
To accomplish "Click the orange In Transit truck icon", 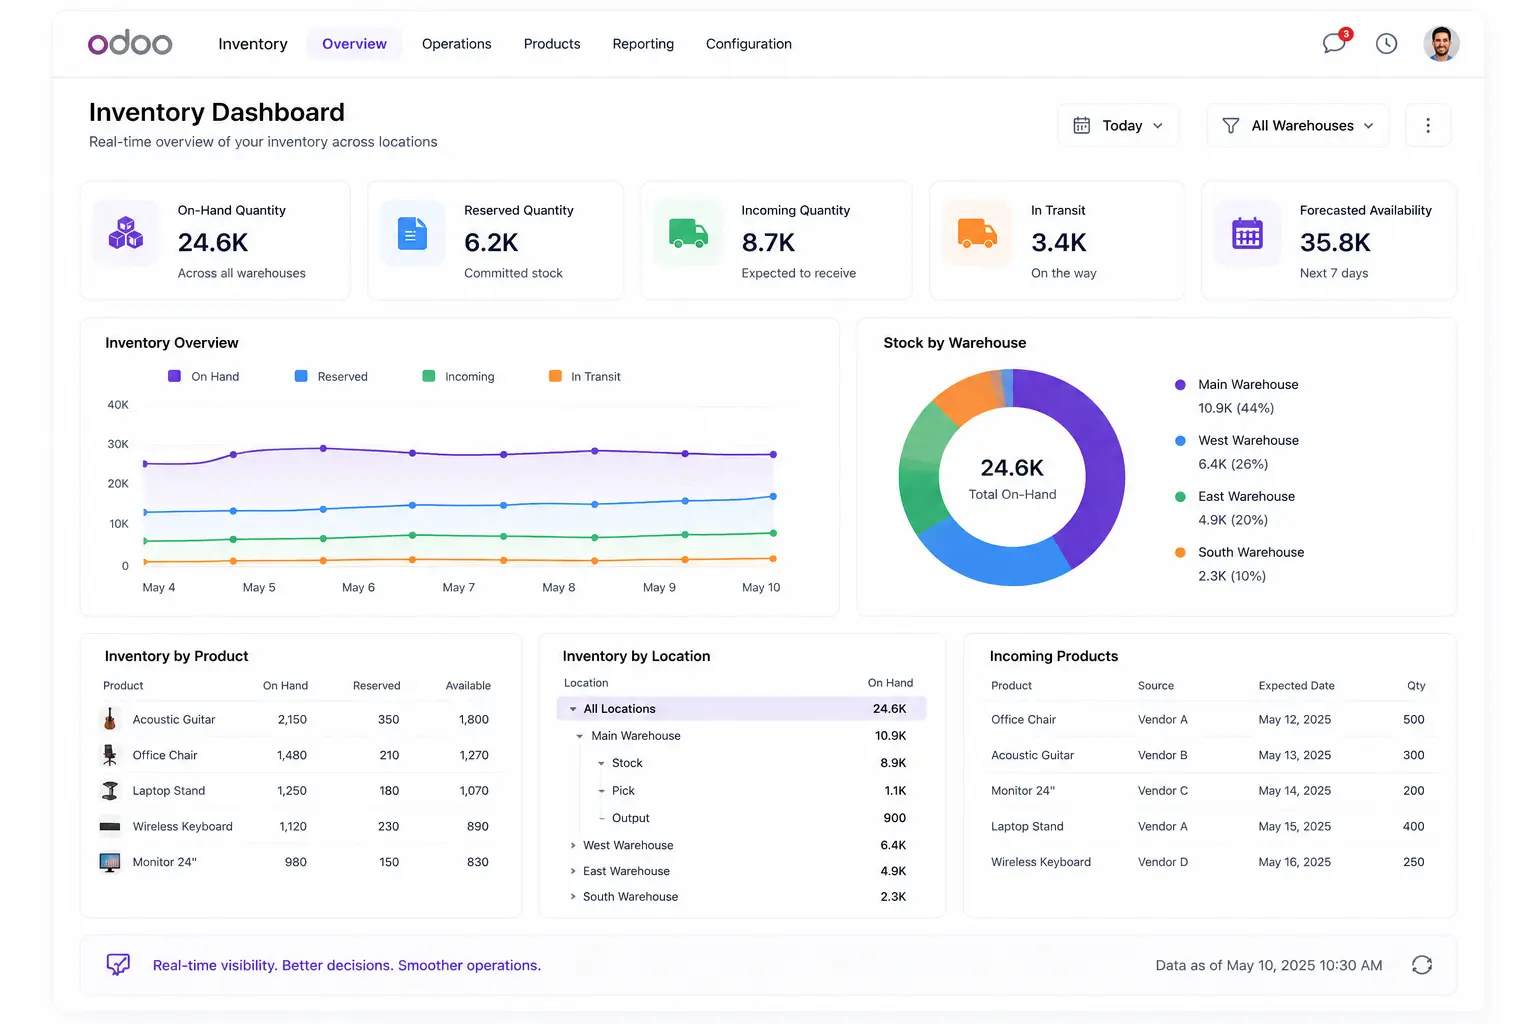I will coord(977,233).
